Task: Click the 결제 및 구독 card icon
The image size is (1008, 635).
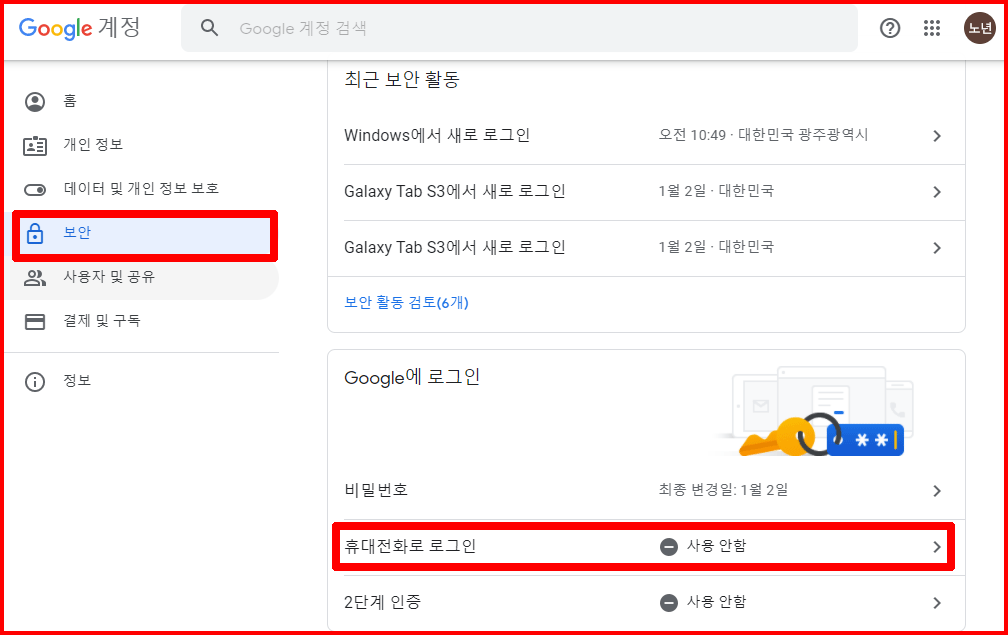Action: coord(35,321)
